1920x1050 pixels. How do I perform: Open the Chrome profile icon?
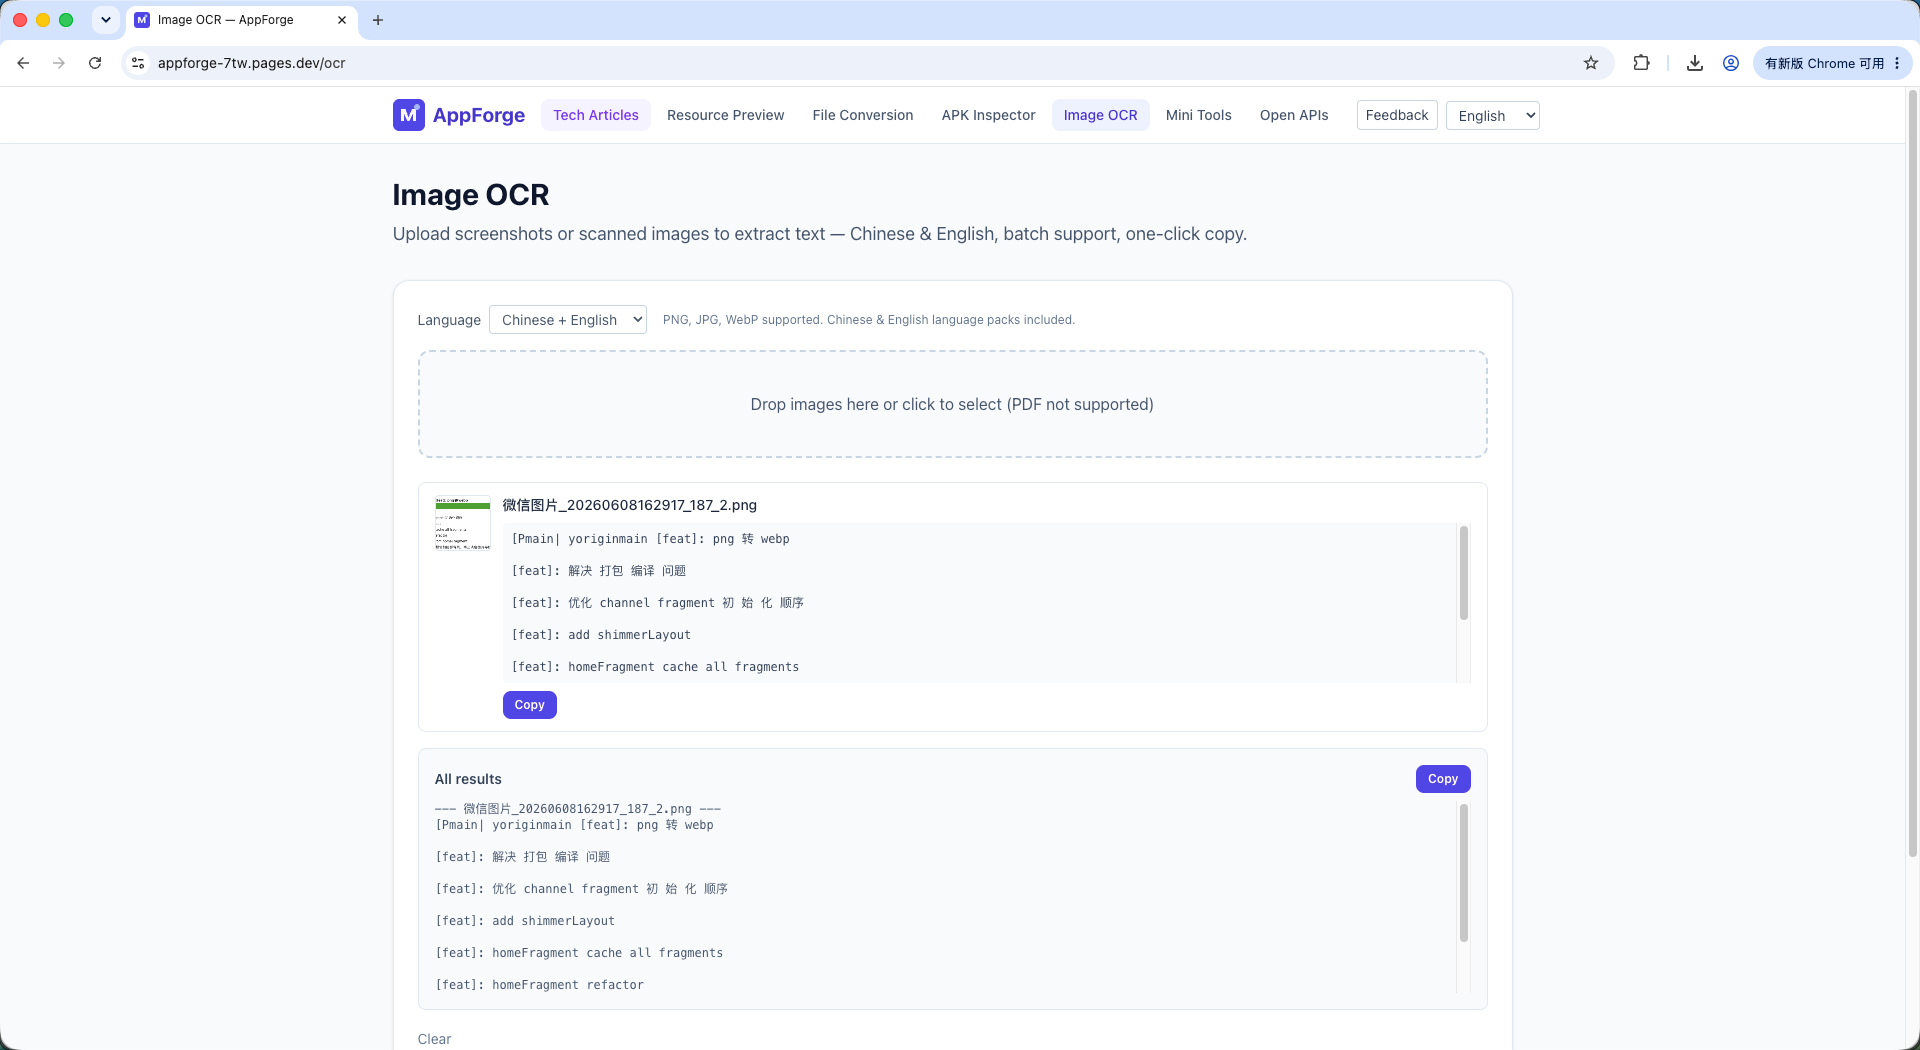[x=1731, y=63]
